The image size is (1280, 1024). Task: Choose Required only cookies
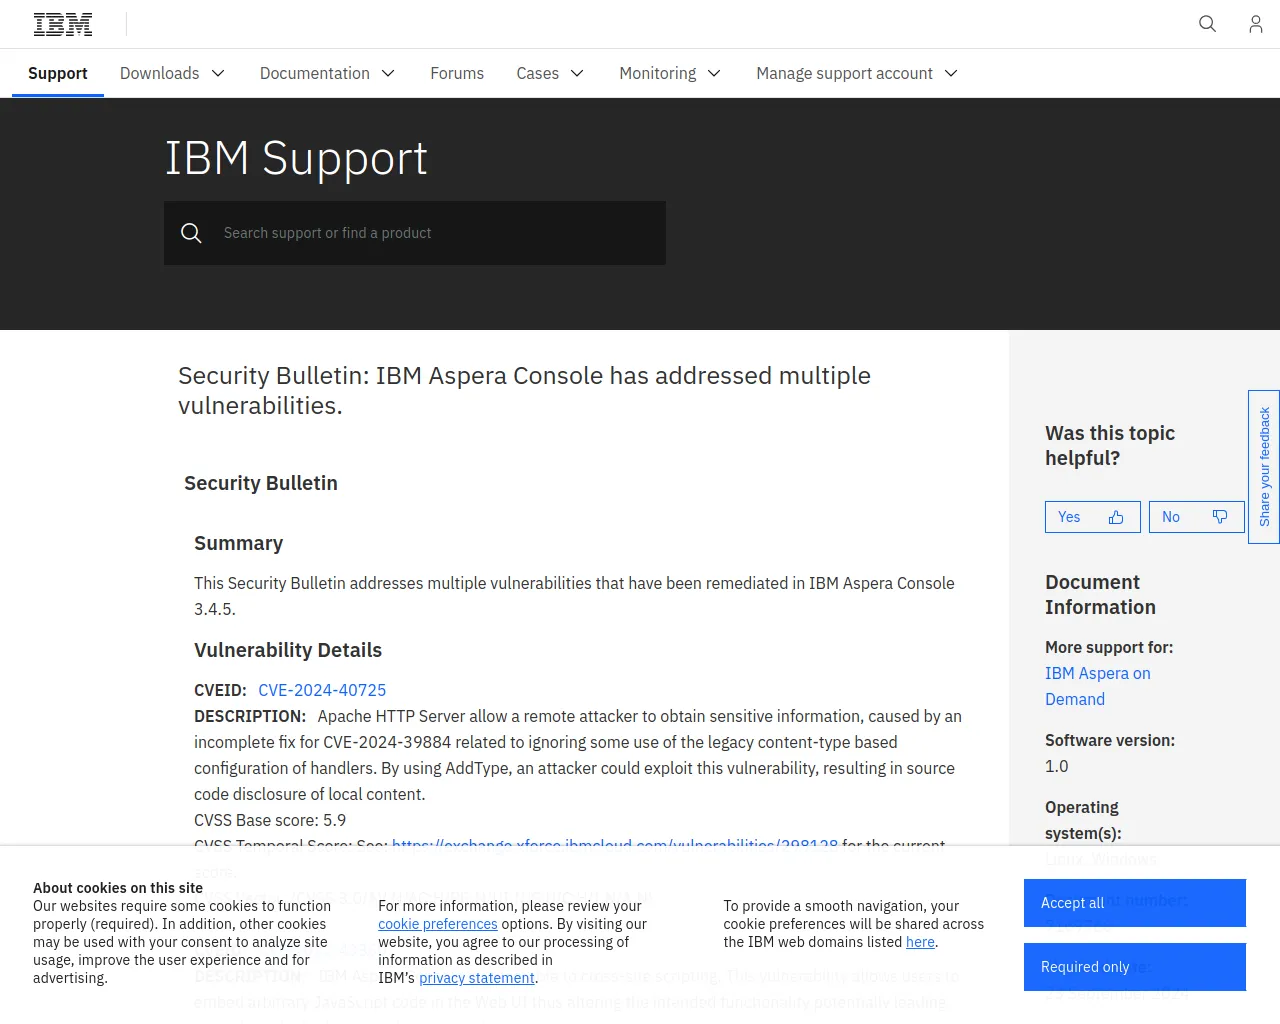1135,967
